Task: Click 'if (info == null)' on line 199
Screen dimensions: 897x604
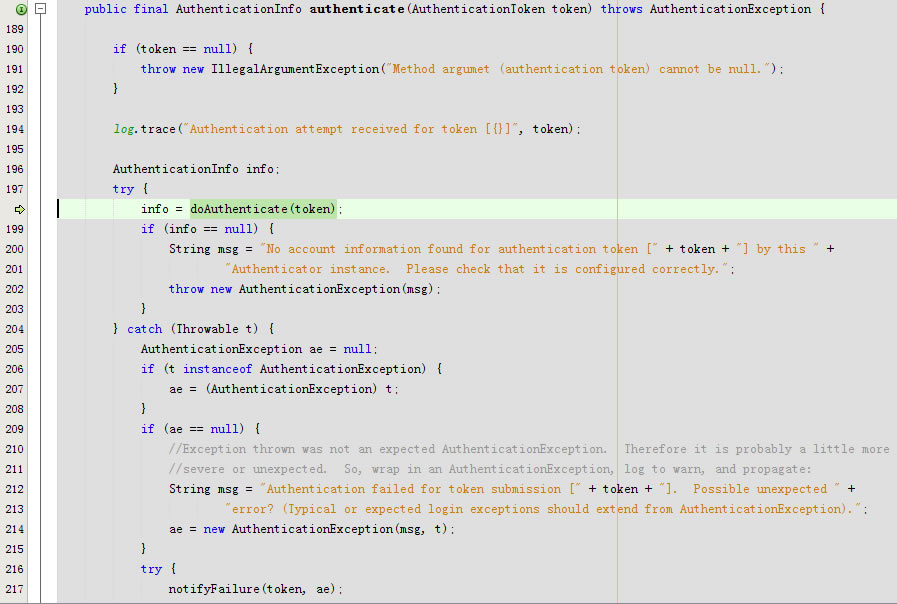Action: click(199, 229)
